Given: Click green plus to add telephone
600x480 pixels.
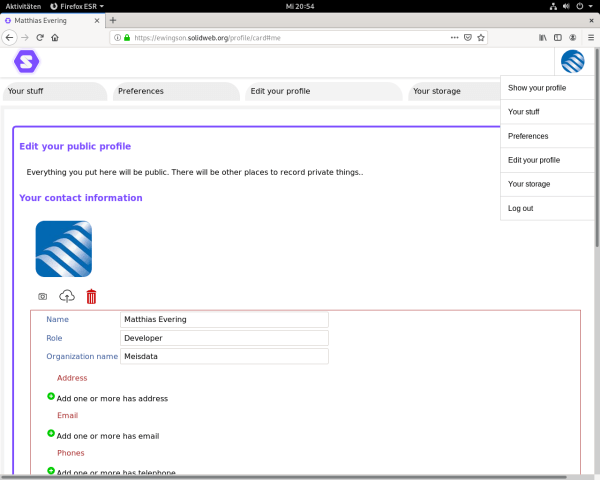Looking at the screenshot, I should point(51,470).
